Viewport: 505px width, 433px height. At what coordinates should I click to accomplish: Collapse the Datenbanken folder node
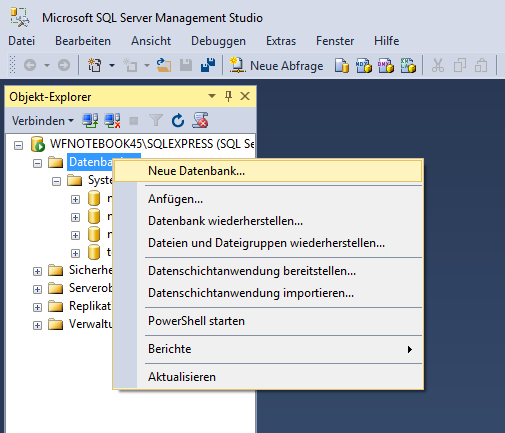[37, 163]
